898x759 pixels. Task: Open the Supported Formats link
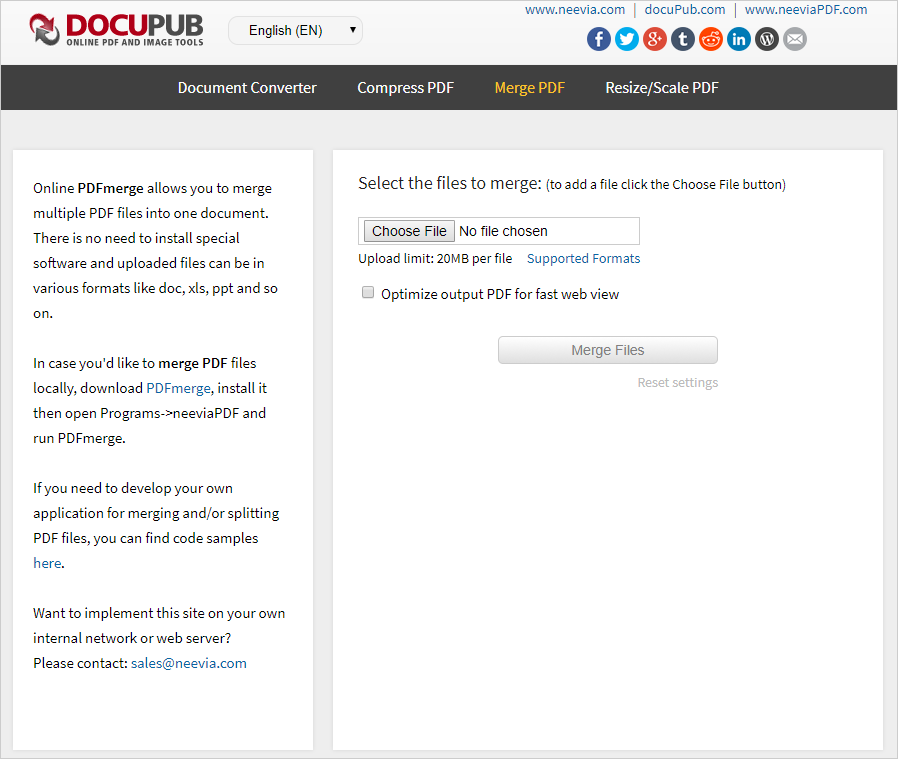coord(584,259)
